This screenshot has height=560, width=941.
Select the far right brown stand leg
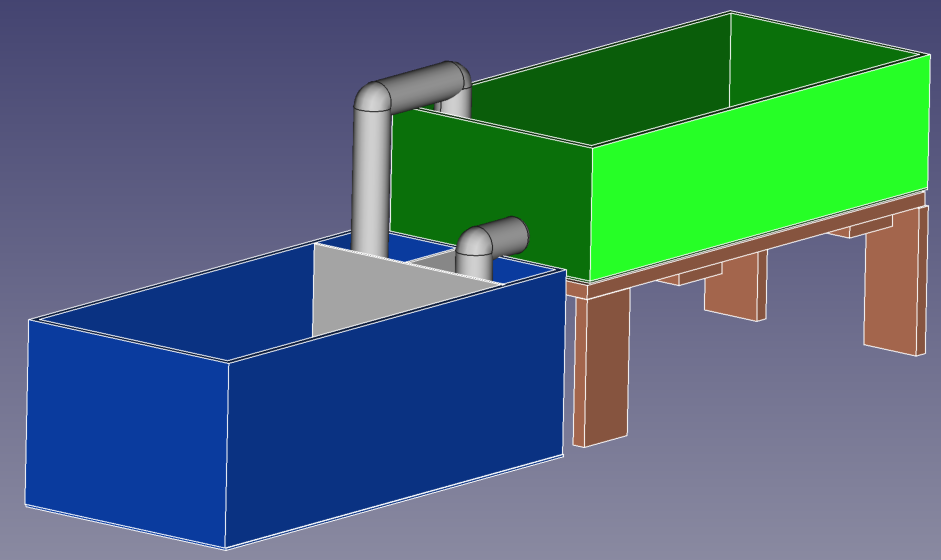(x=896, y=282)
